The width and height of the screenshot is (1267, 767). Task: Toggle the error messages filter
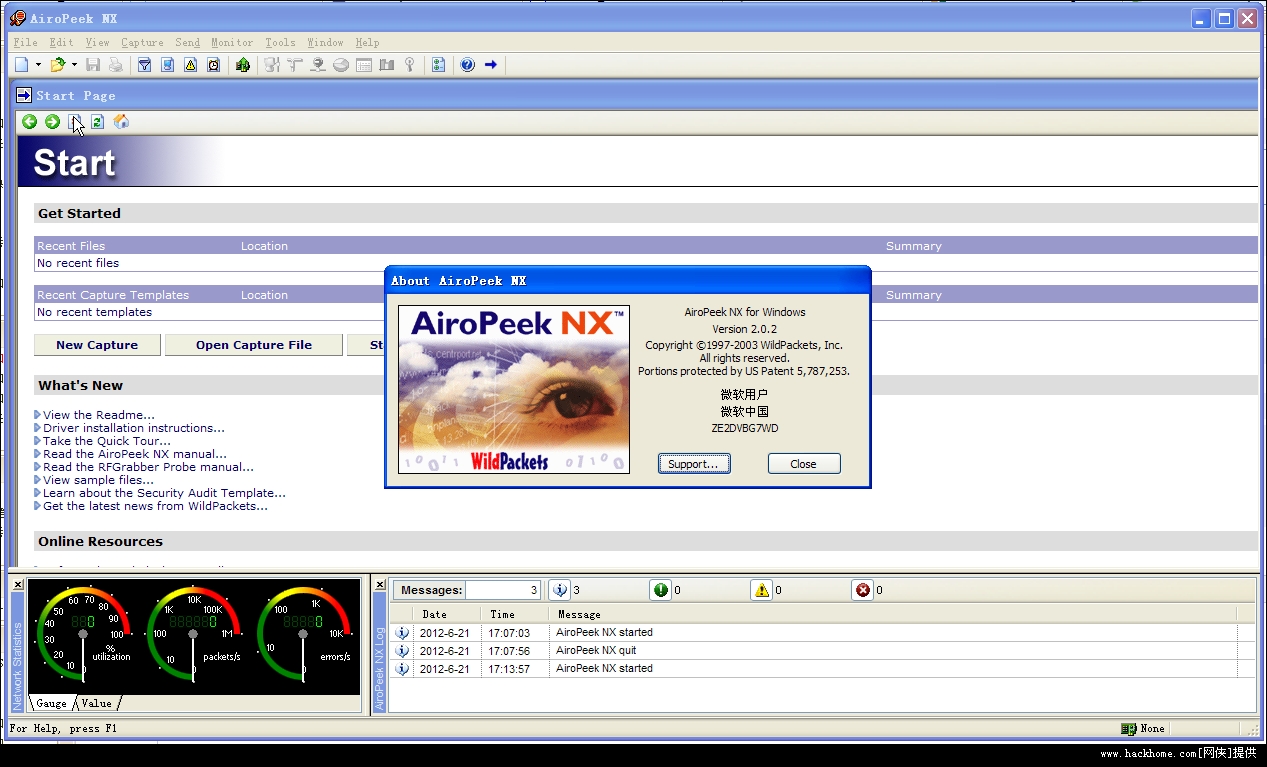[862, 590]
